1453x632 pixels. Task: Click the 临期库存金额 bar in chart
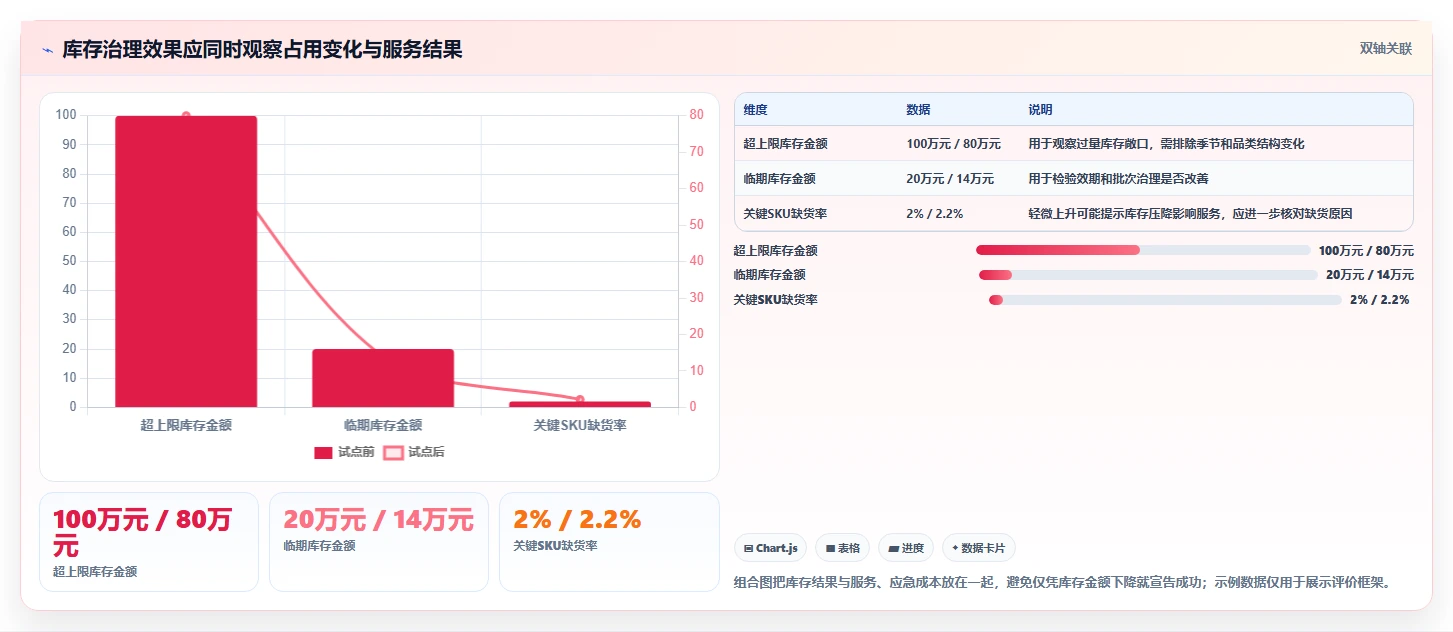[383, 378]
